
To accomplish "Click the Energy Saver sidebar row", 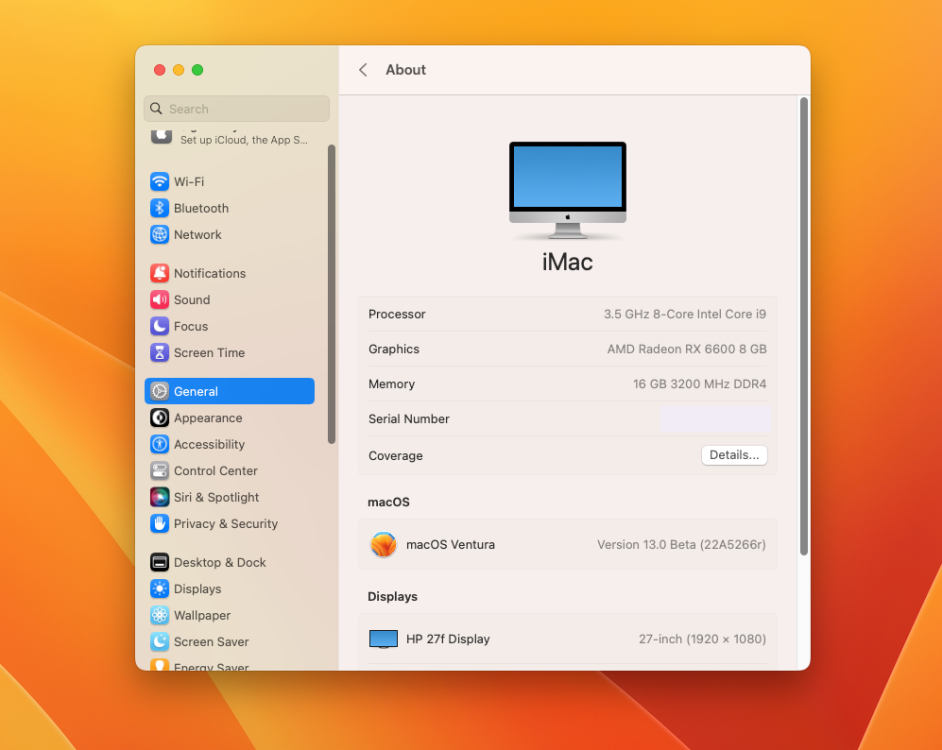I will 229,665.
